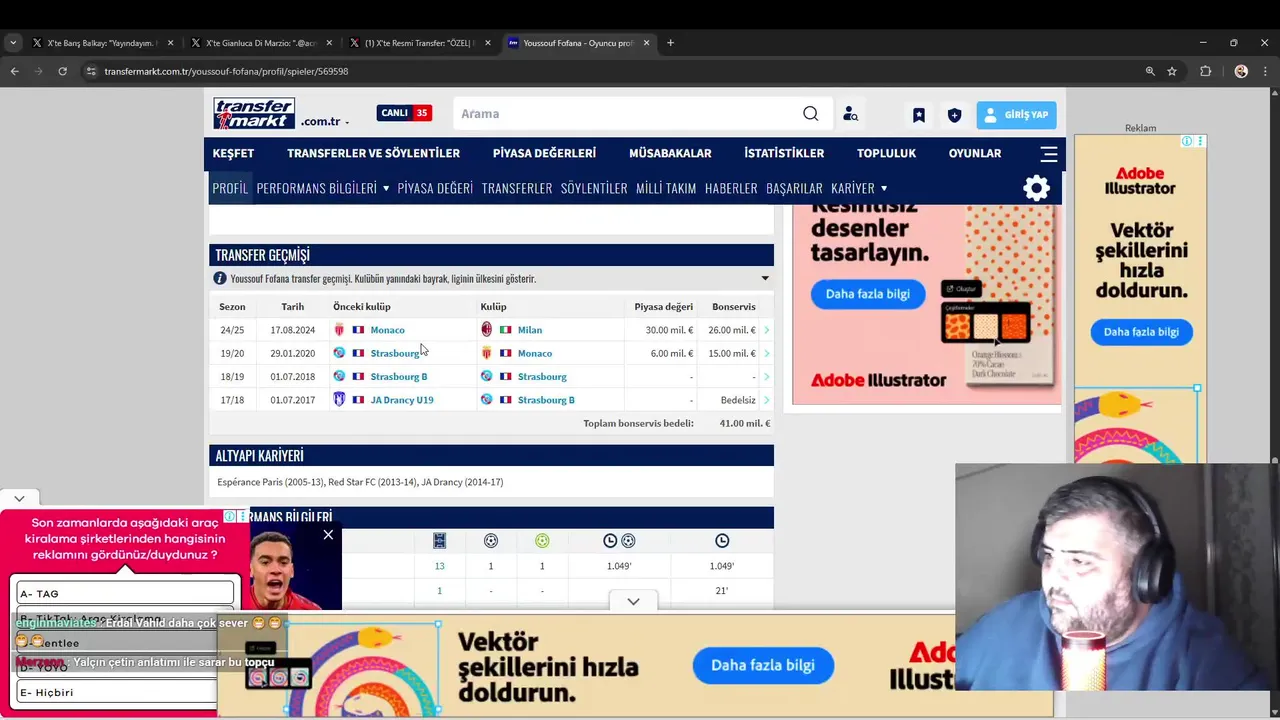Screen dimensions: 1280x720
Task: Open the browser extensions puzzle icon
Action: [x=1205, y=71]
